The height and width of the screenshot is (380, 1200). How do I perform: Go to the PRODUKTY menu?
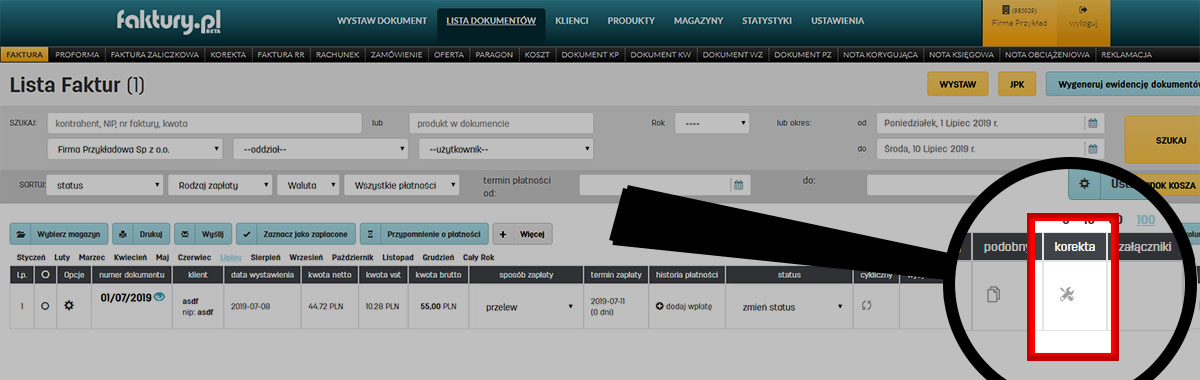pos(631,20)
